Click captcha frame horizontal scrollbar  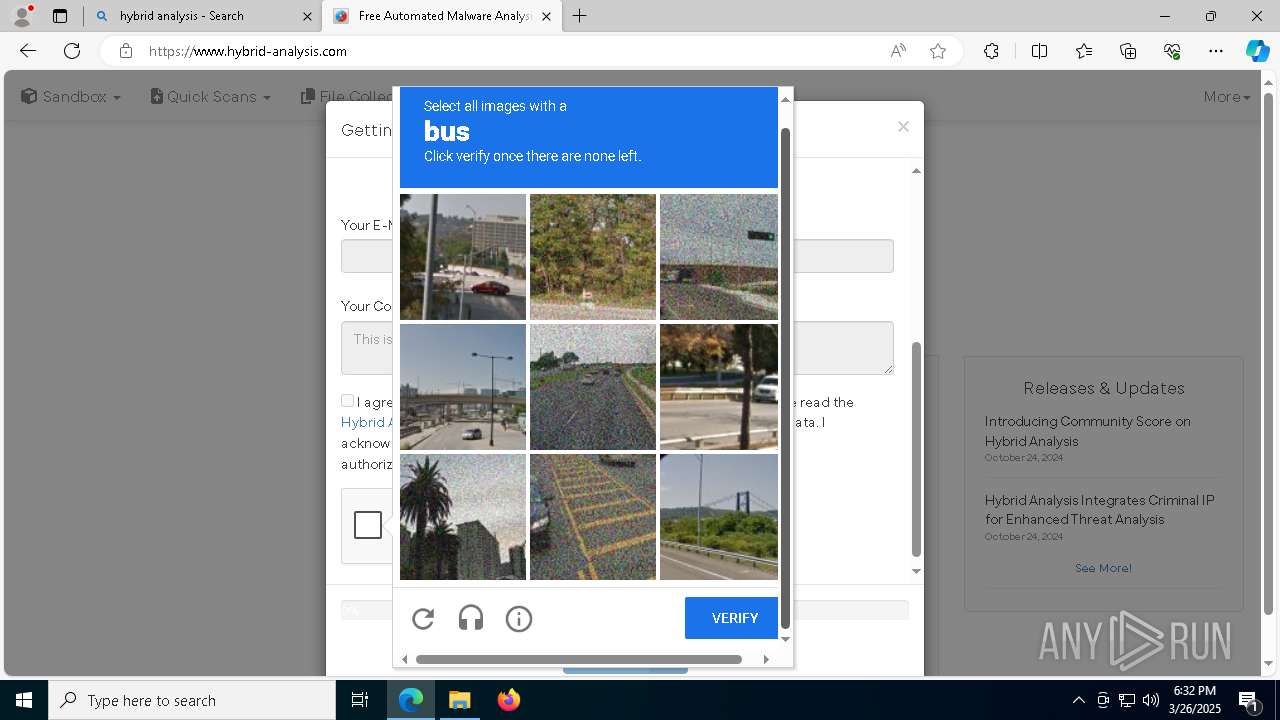tap(578, 659)
